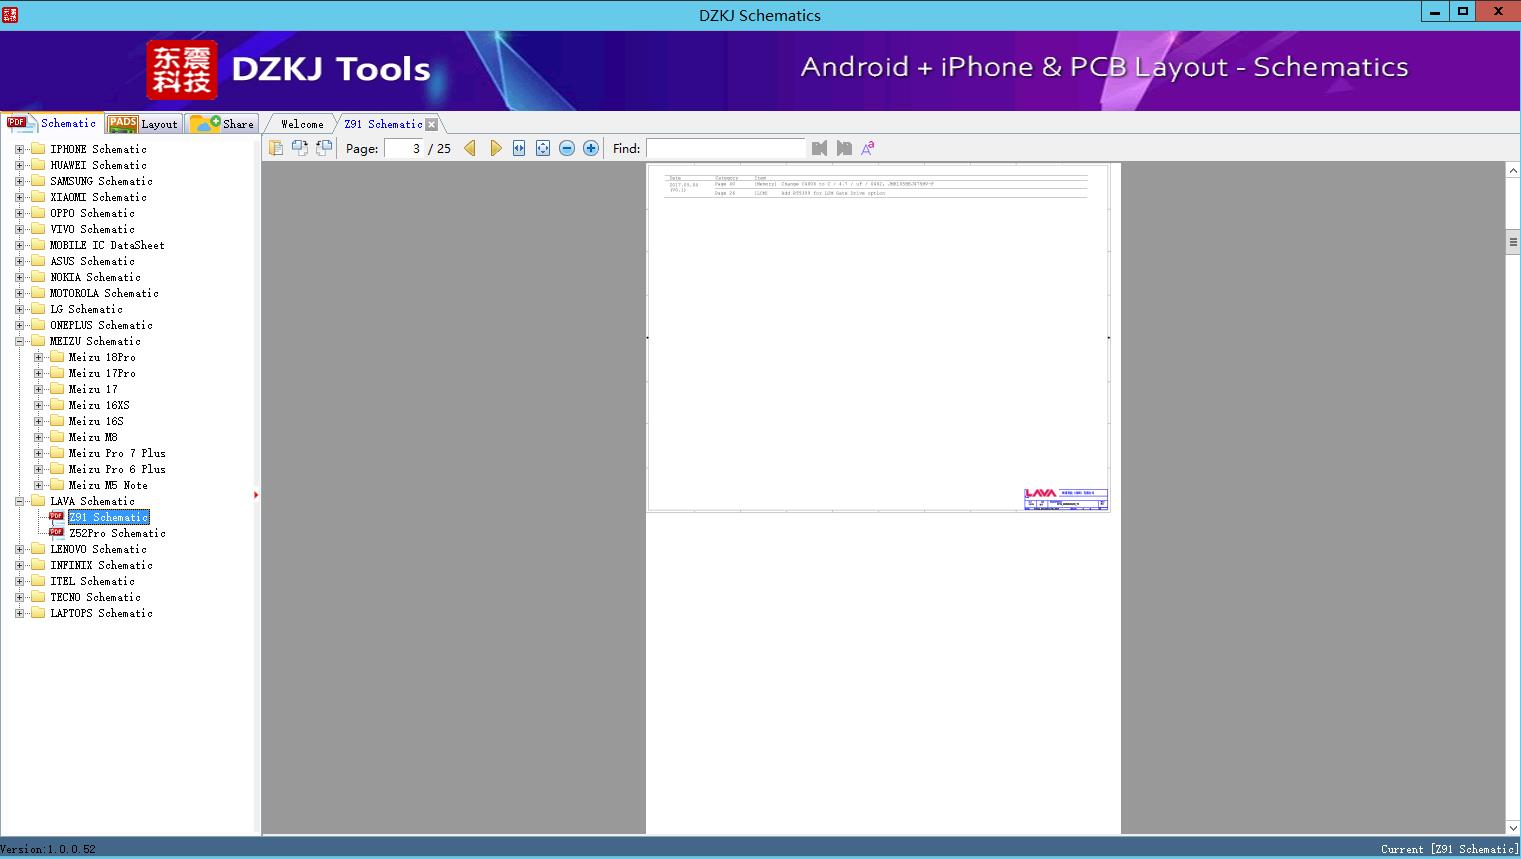Expand the OPPO Schematic folder
The width and height of the screenshot is (1521, 859).
pos(19,213)
